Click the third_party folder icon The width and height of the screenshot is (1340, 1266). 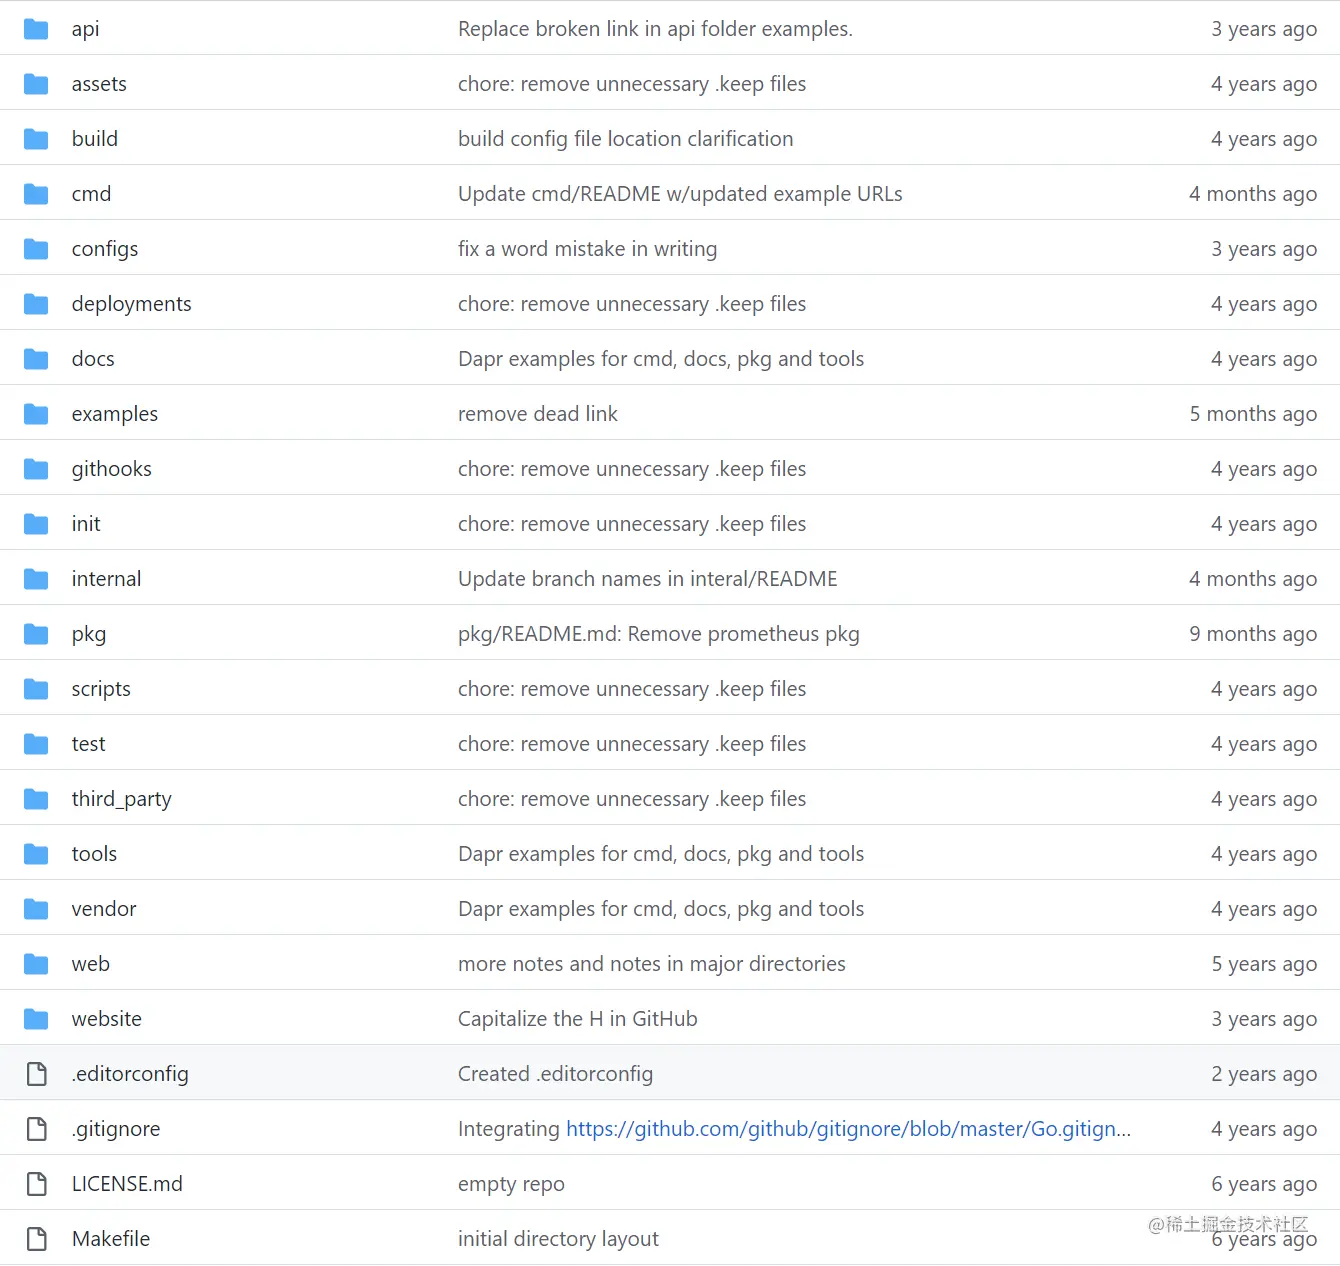(36, 799)
